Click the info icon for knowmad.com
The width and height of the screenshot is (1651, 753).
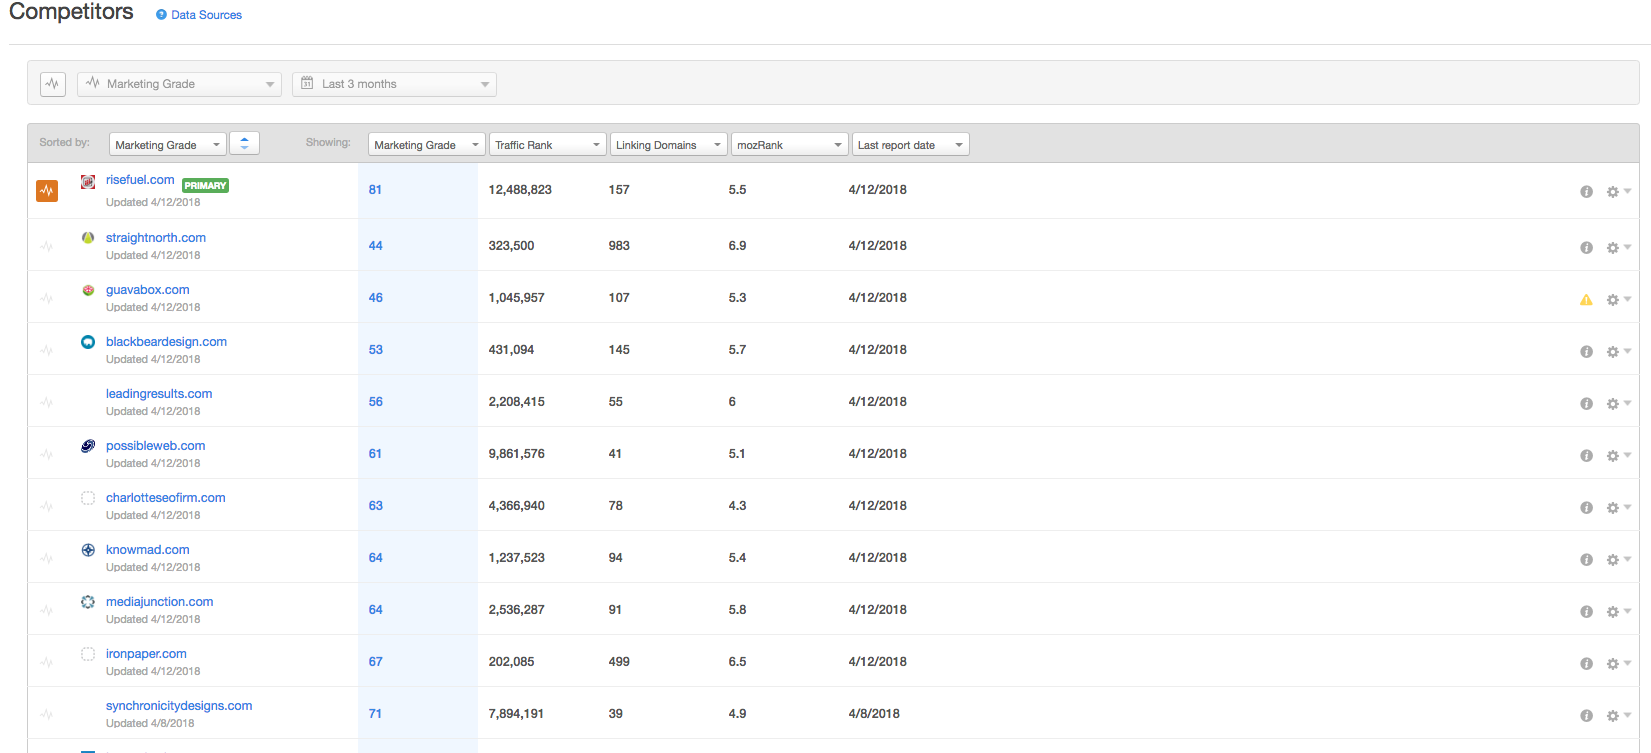tap(1586, 560)
